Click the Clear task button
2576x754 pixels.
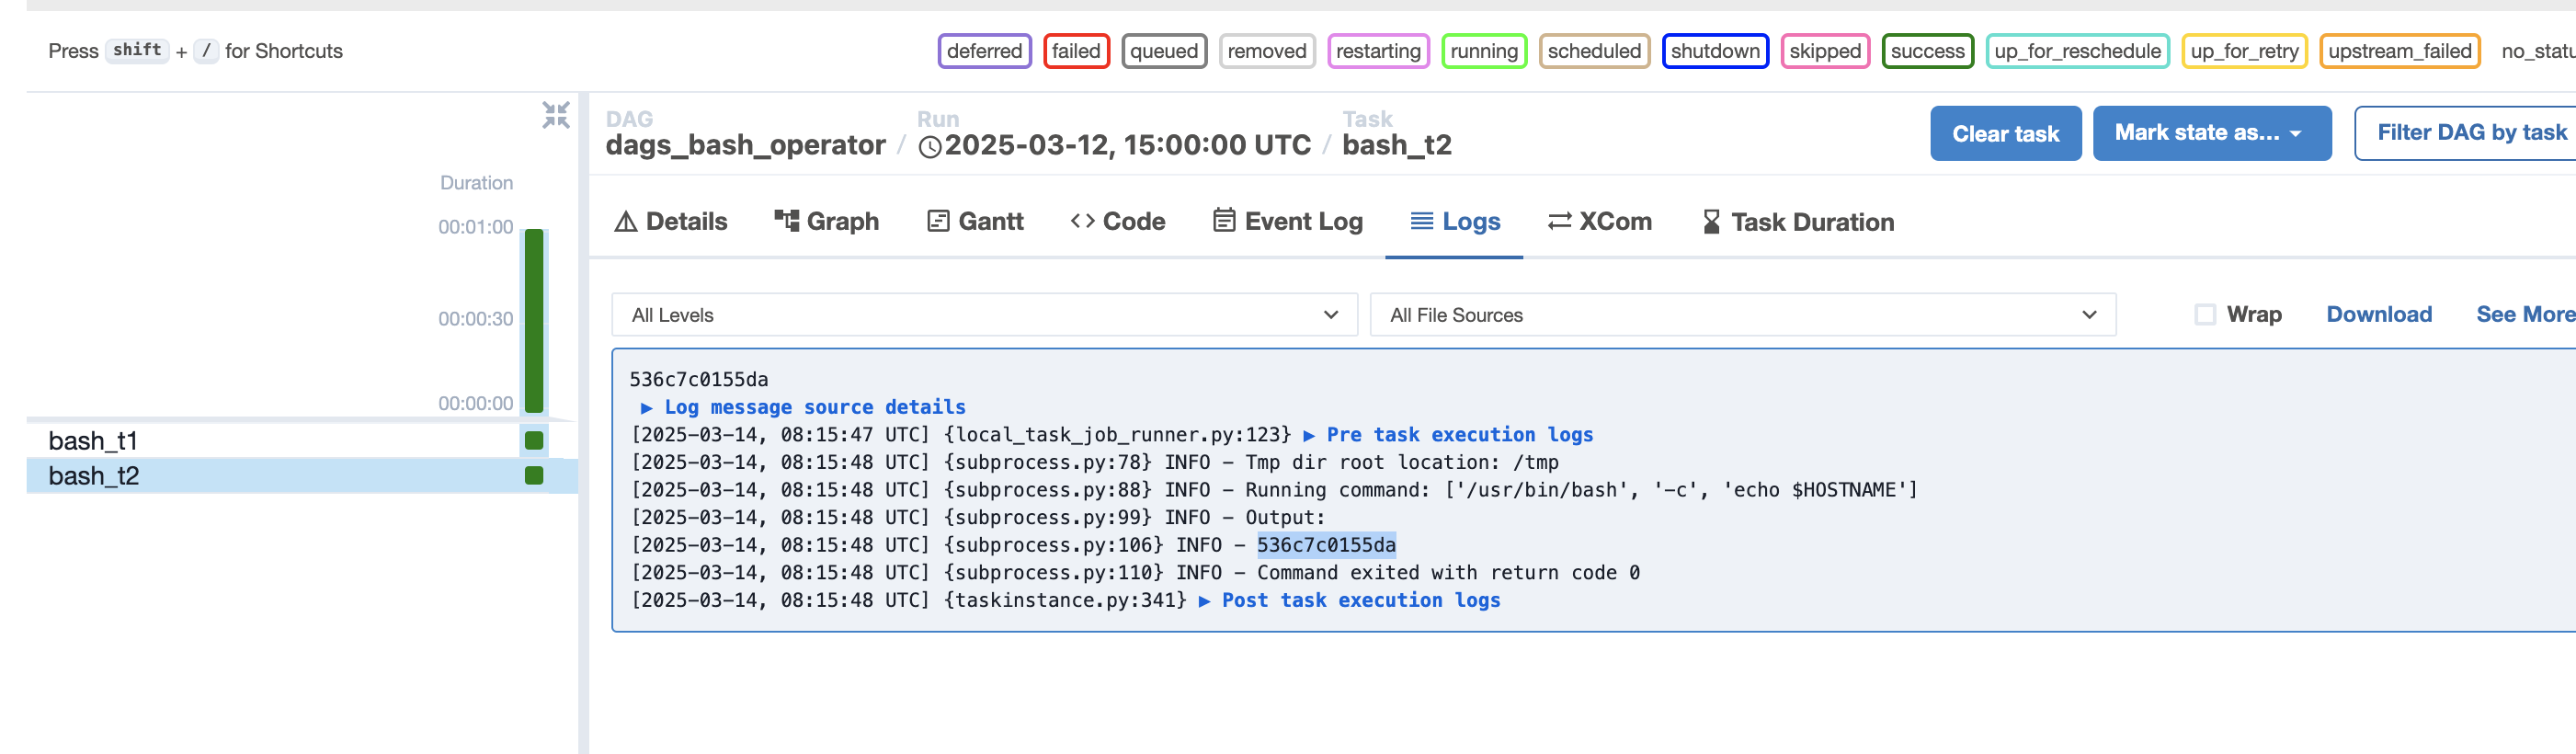point(2005,133)
